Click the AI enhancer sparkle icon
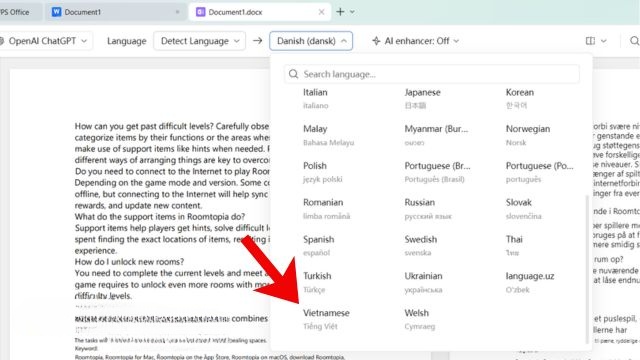 point(376,41)
